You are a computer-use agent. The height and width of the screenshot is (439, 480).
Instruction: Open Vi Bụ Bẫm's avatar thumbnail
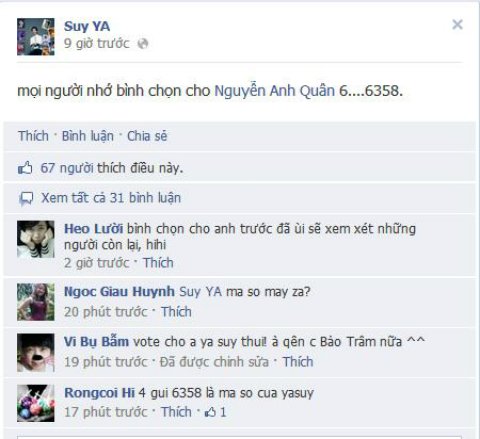(x=36, y=353)
